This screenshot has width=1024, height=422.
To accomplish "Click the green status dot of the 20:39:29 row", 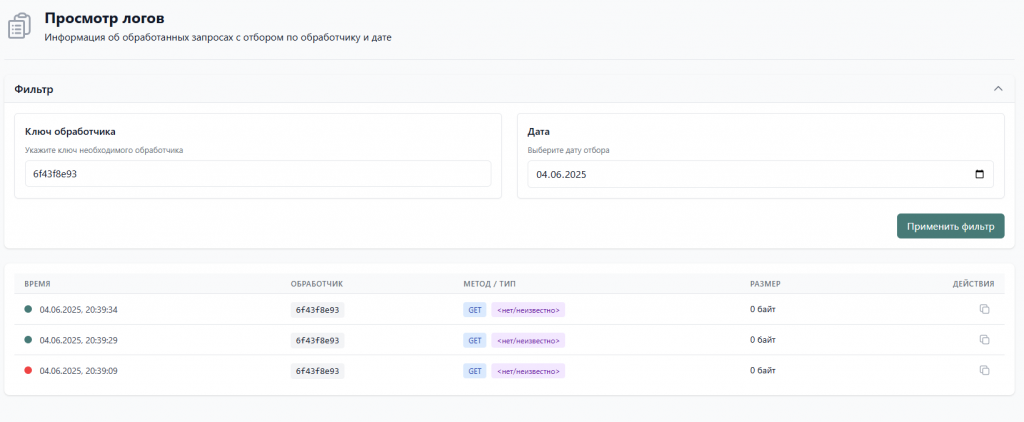I will pyautogui.click(x=28, y=340).
